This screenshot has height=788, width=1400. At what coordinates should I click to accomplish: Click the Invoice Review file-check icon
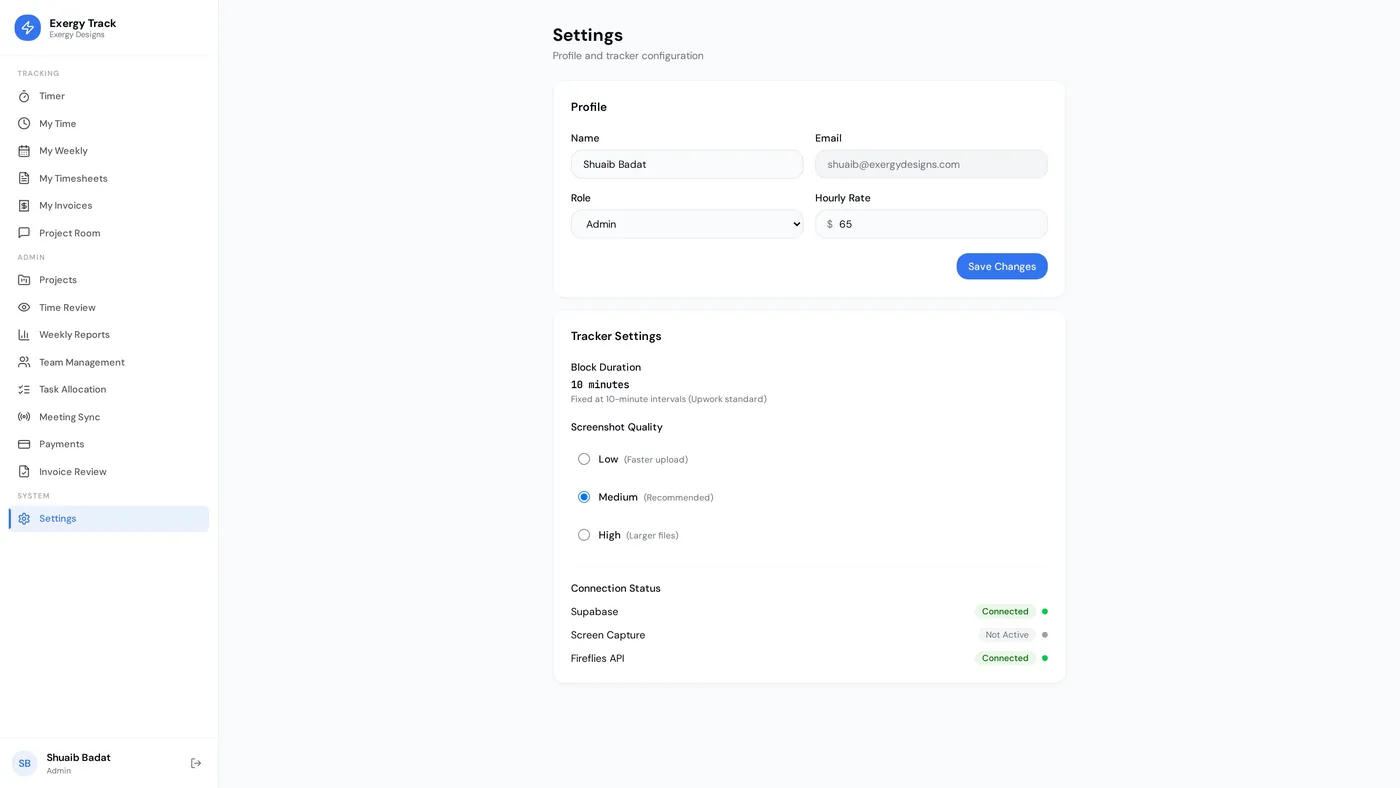click(x=24, y=472)
